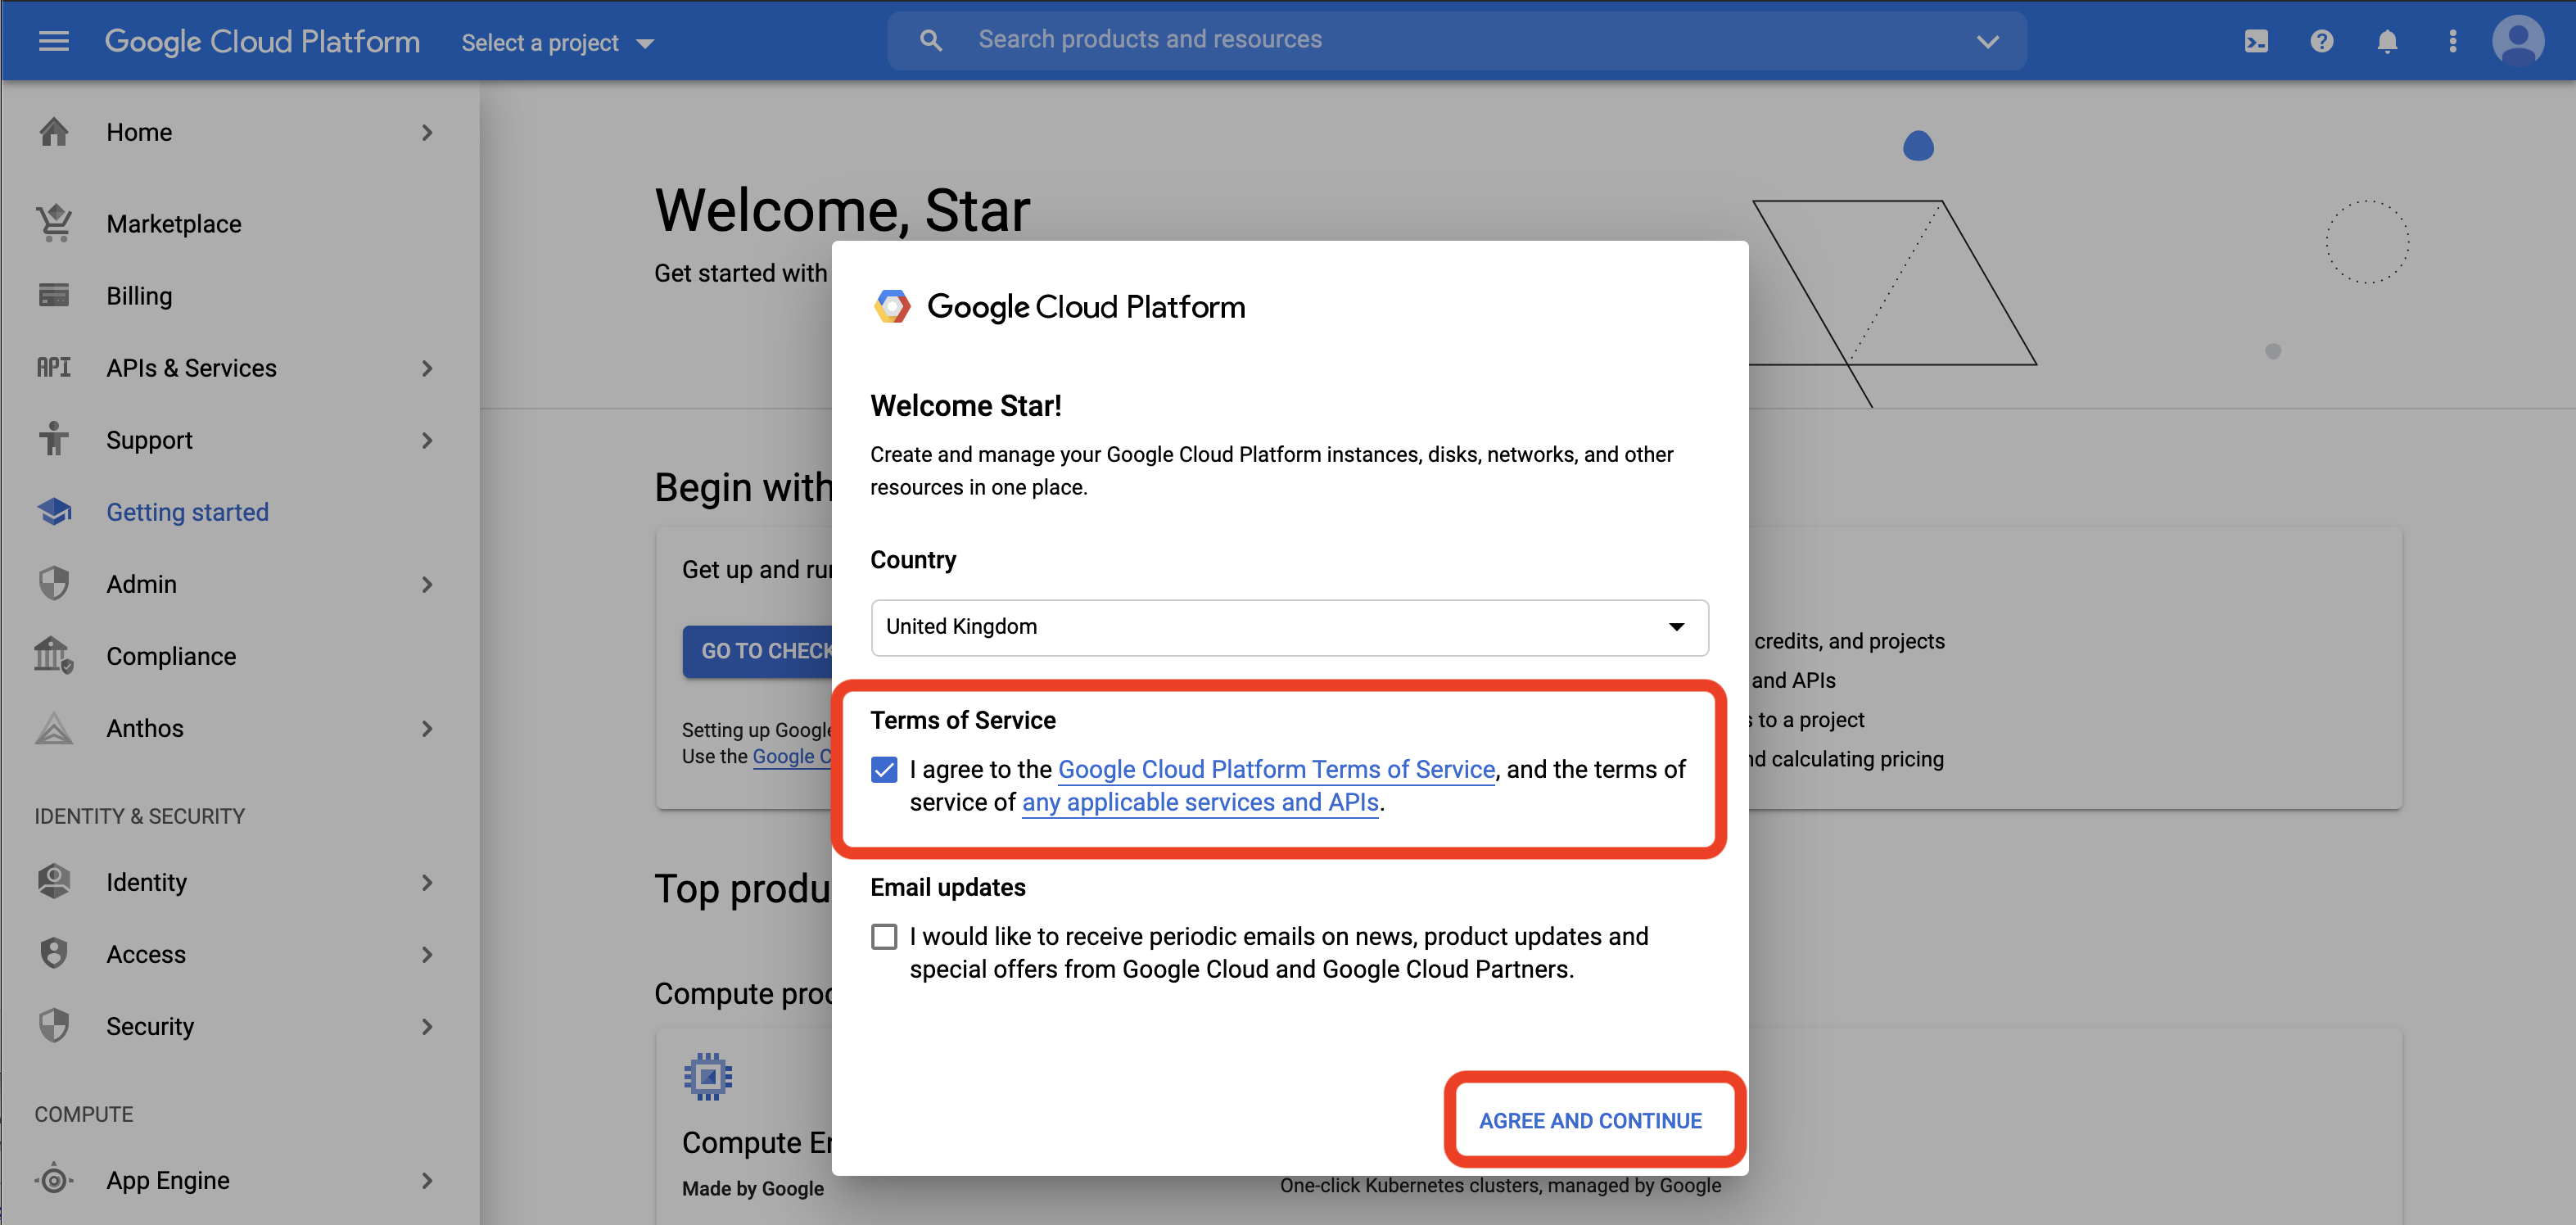Expand the App Engine submenu chevron
The width and height of the screenshot is (2576, 1225).
click(427, 1180)
